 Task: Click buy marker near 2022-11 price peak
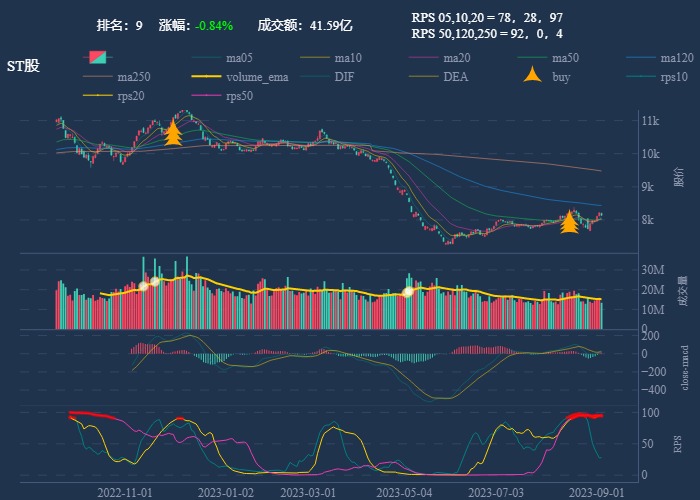[173, 133]
